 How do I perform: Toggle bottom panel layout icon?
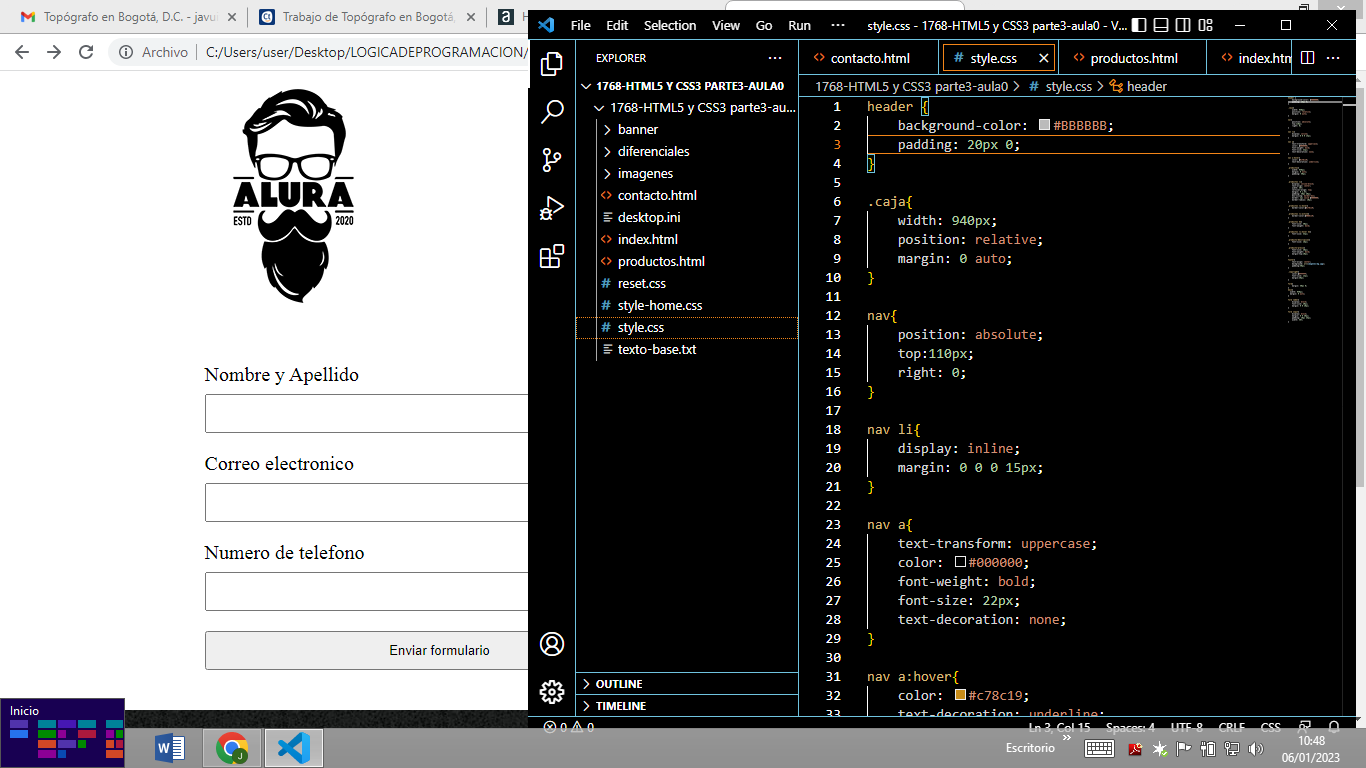[1161, 25]
